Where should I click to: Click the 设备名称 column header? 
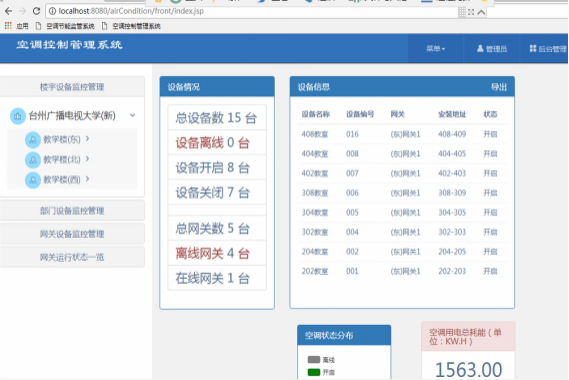pyautogui.click(x=315, y=114)
